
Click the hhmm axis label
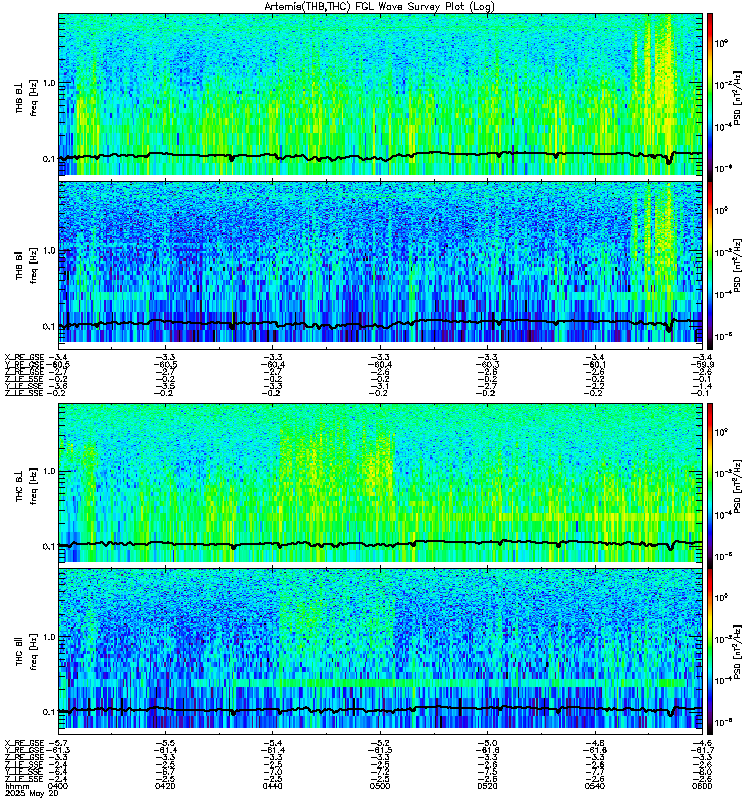click(x=17, y=786)
